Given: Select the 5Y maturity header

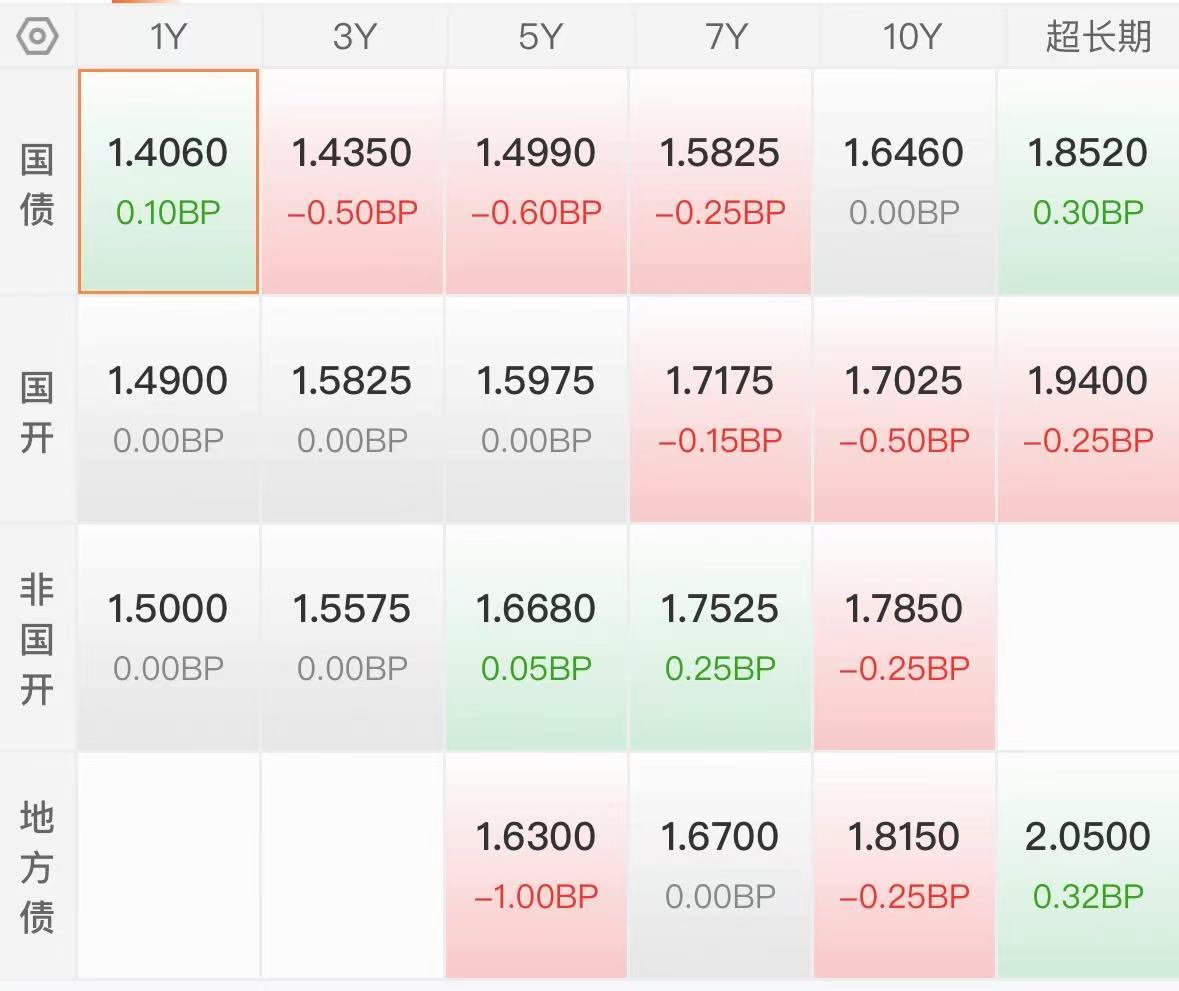Looking at the screenshot, I should [x=540, y=37].
